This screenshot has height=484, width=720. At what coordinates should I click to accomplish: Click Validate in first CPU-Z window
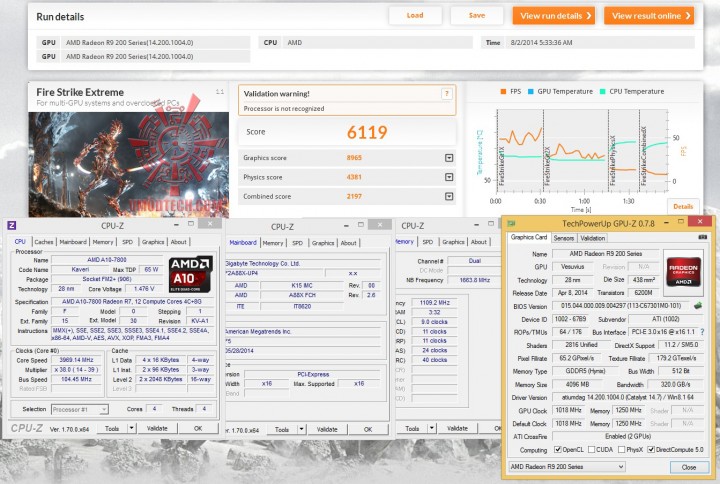[x=157, y=428]
